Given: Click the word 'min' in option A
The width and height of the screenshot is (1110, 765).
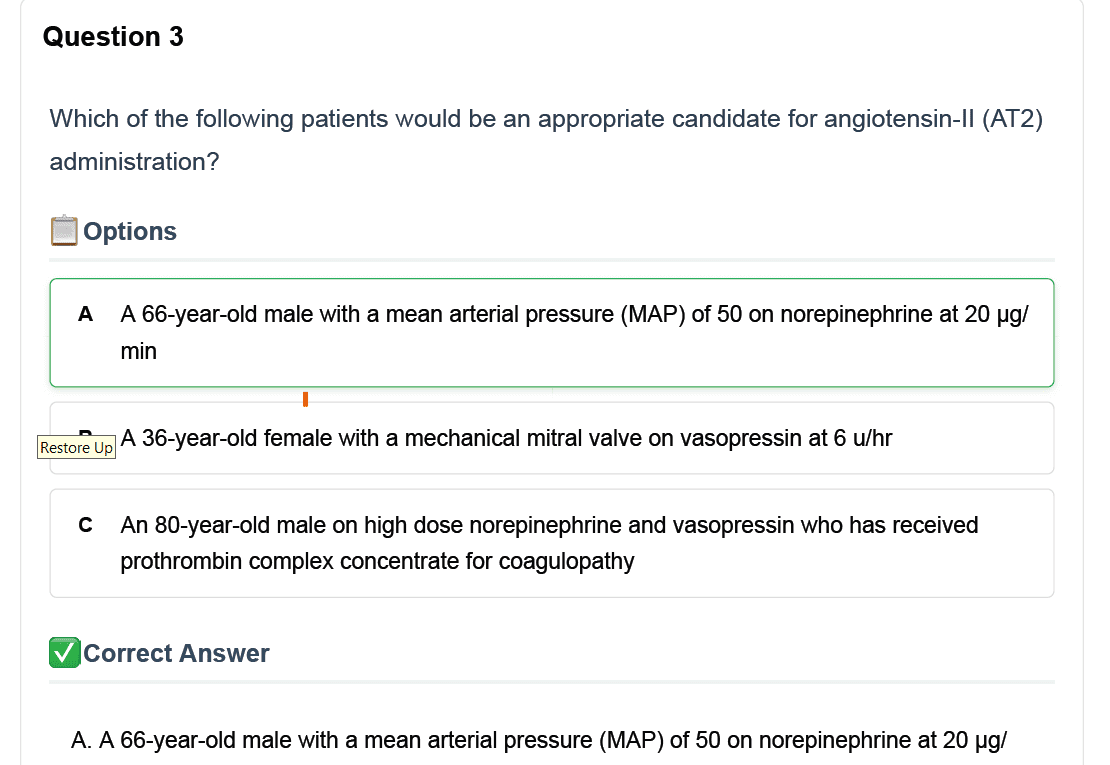Looking at the screenshot, I should pyautogui.click(x=139, y=351).
